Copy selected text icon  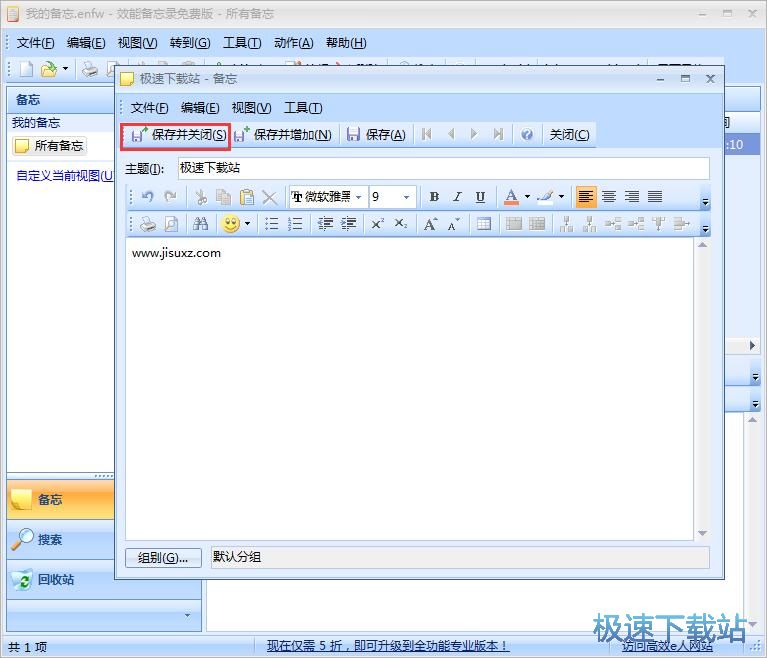click(x=224, y=197)
